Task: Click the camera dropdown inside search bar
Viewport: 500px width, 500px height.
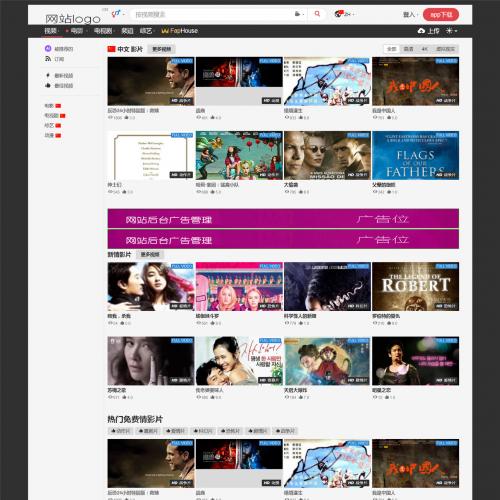Action: pyautogui.click(x=299, y=14)
